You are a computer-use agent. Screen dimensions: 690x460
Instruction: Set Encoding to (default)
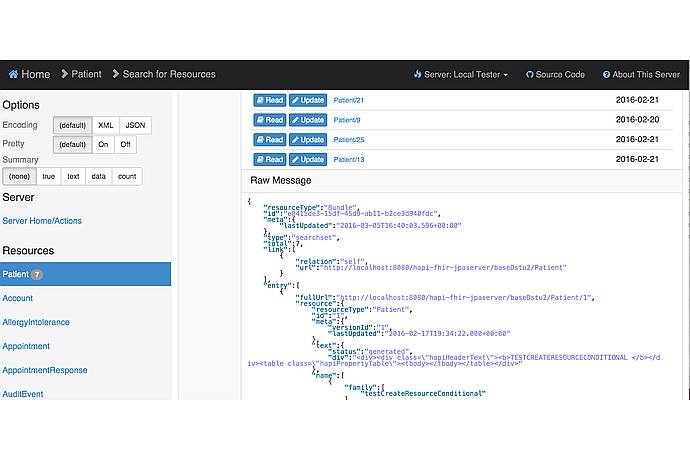73,125
